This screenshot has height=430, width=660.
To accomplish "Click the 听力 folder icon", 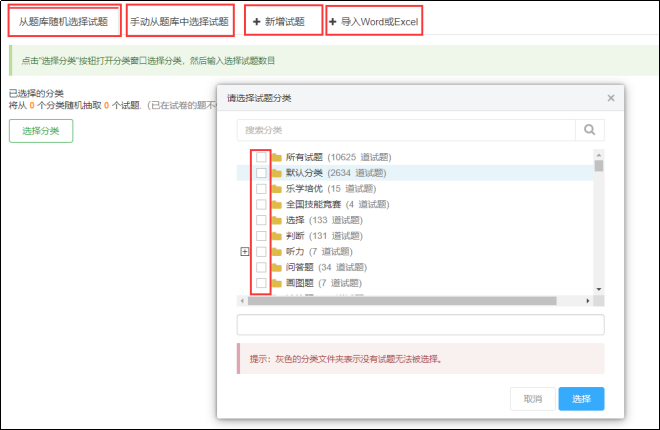I will pos(277,252).
